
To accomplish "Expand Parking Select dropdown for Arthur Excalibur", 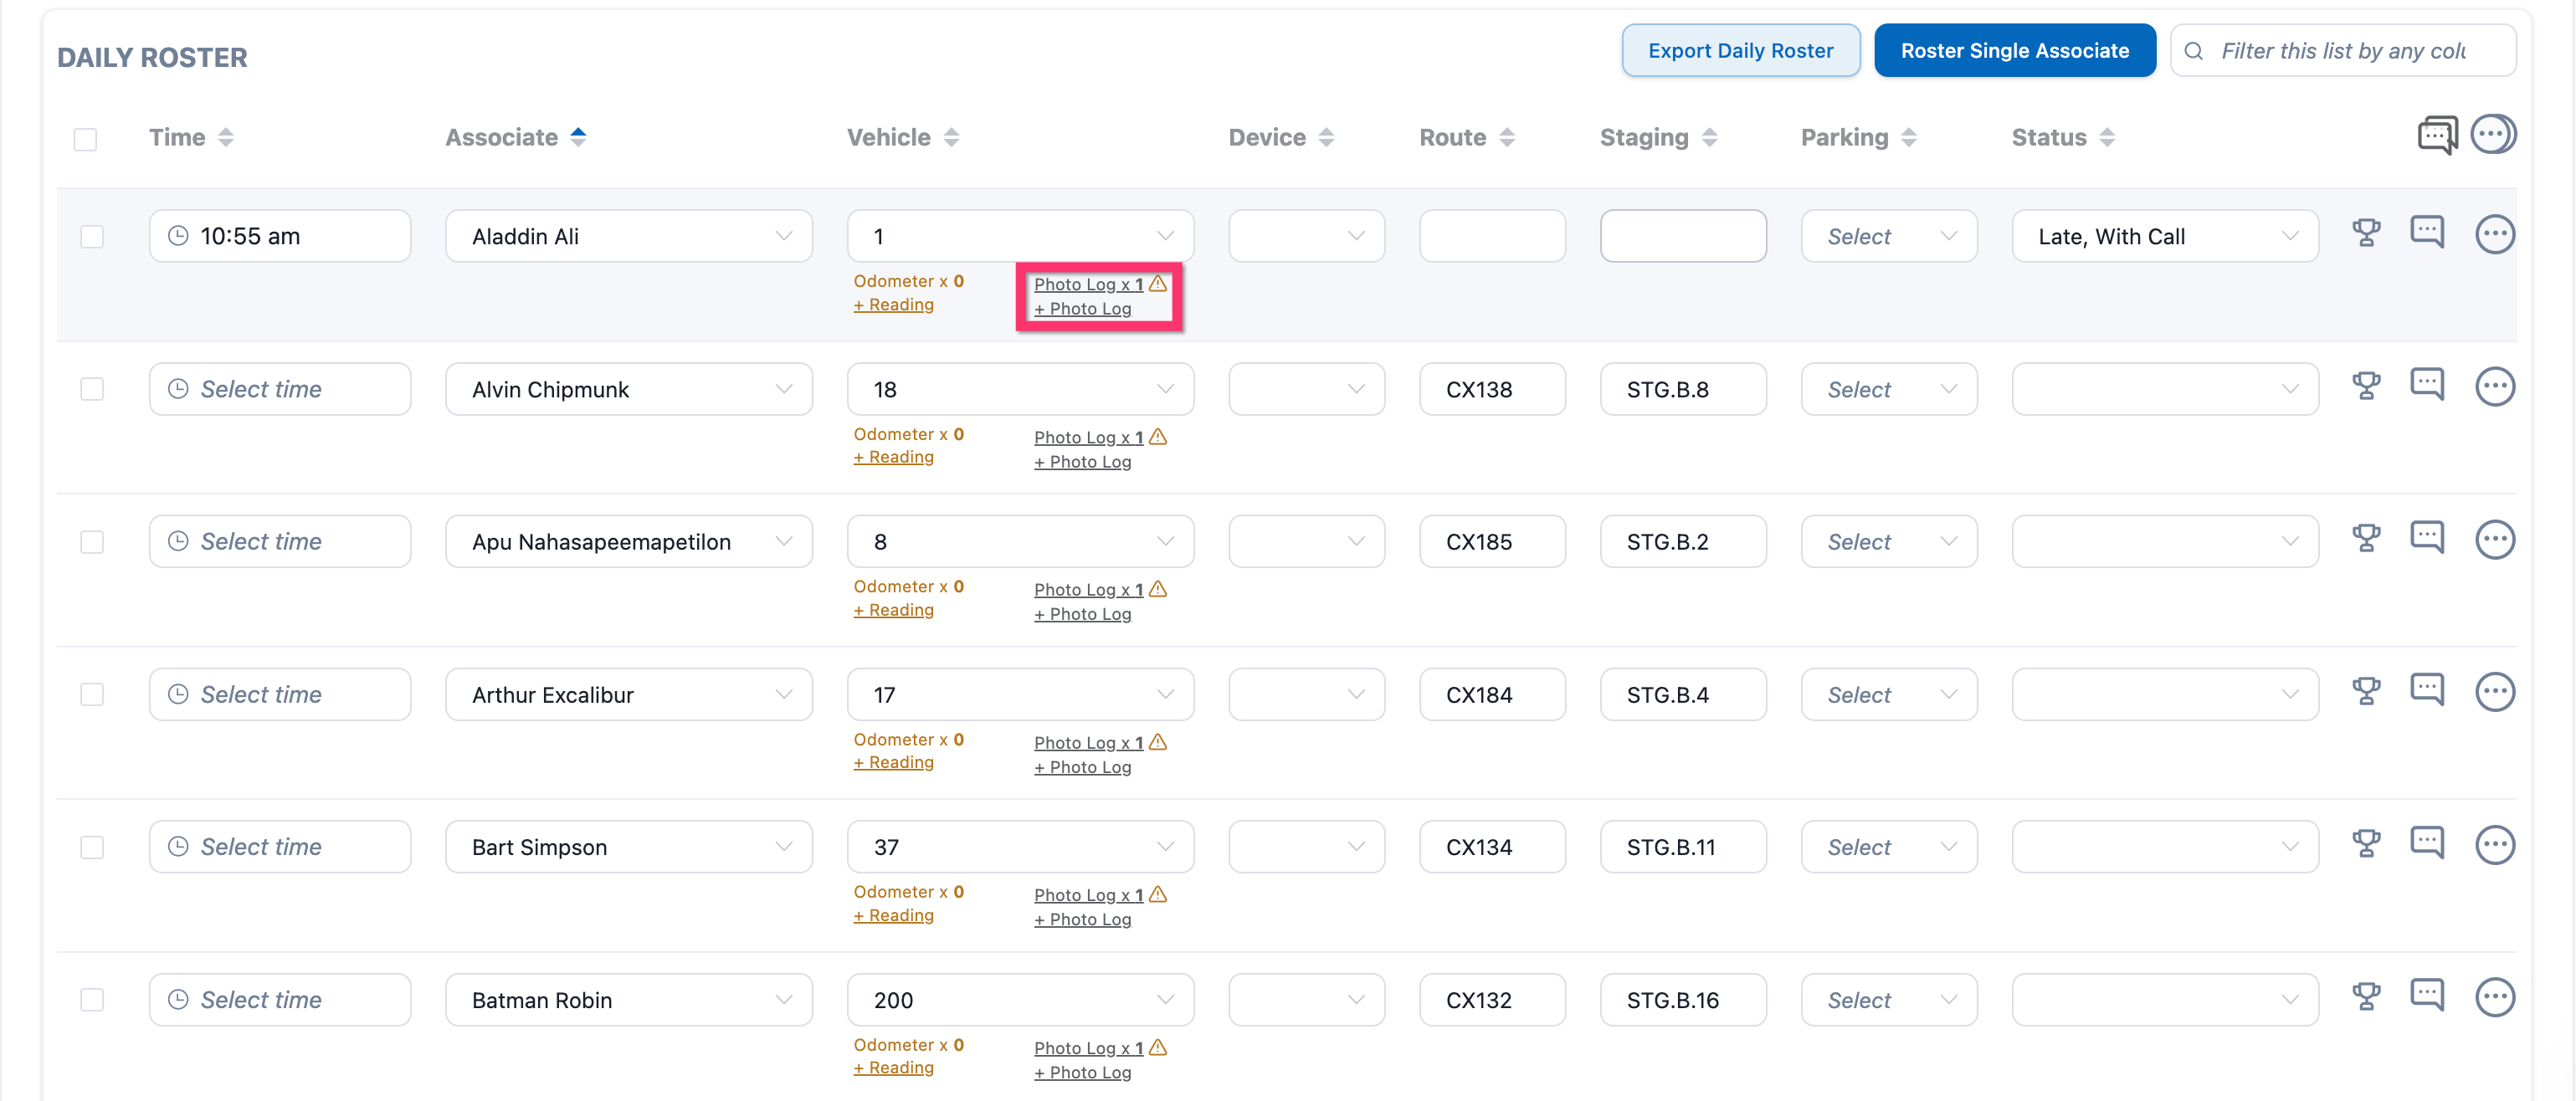I will click(1888, 695).
